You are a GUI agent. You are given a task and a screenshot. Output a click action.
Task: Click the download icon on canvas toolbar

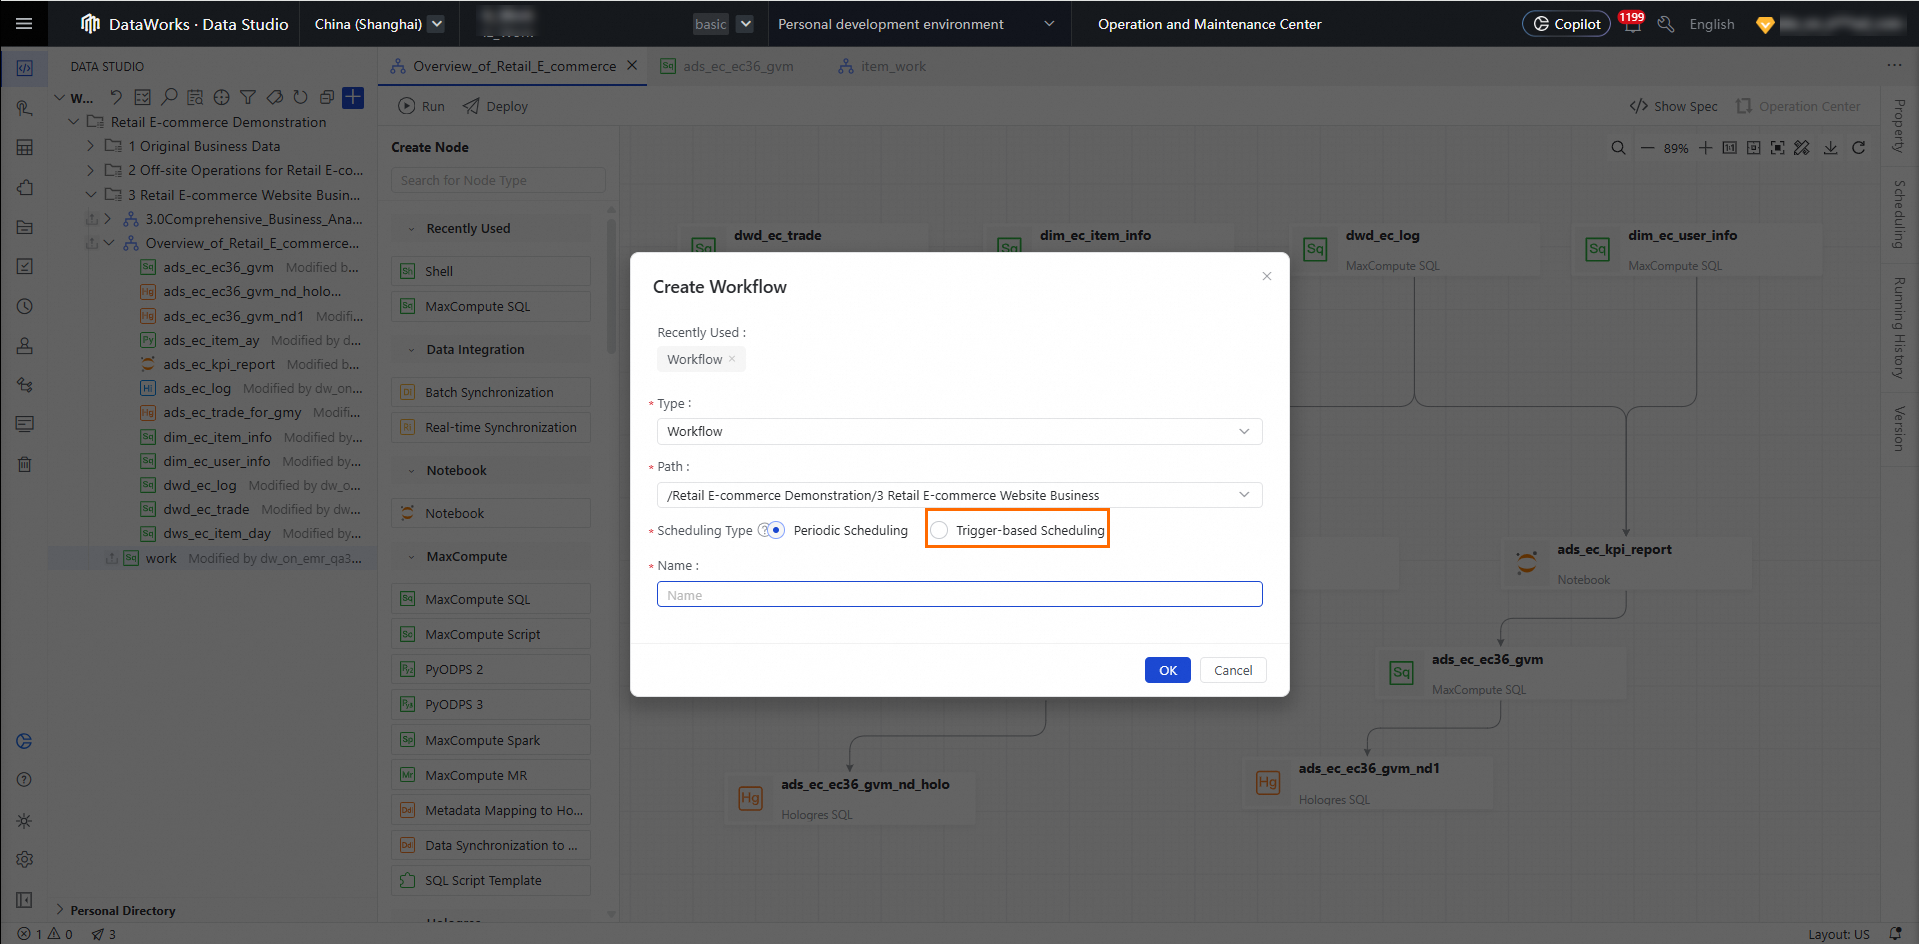click(1830, 148)
